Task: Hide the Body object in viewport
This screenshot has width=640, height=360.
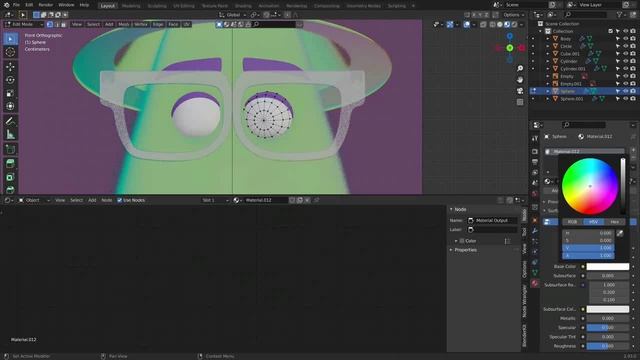Action: pyautogui.click(x=625, y=39)
